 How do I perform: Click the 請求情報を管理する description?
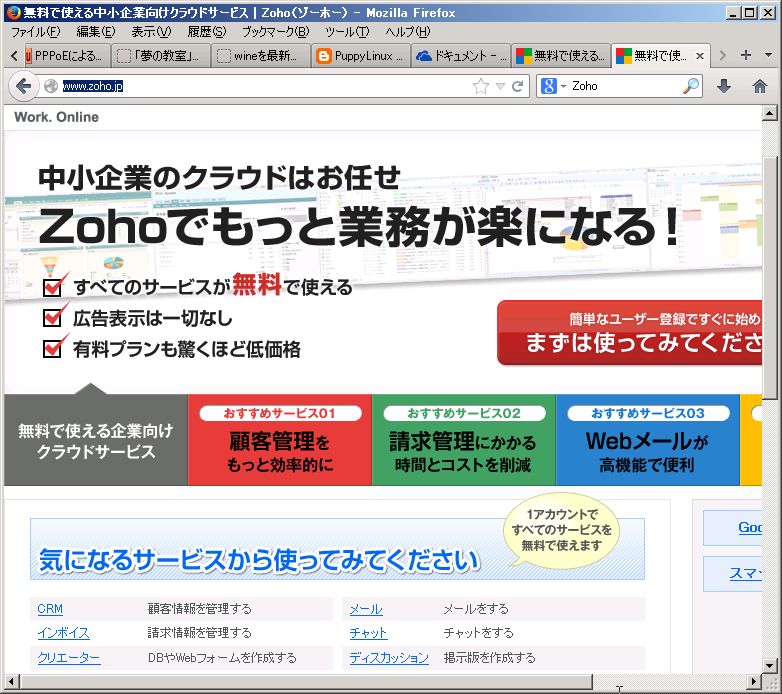coord(199,633)
